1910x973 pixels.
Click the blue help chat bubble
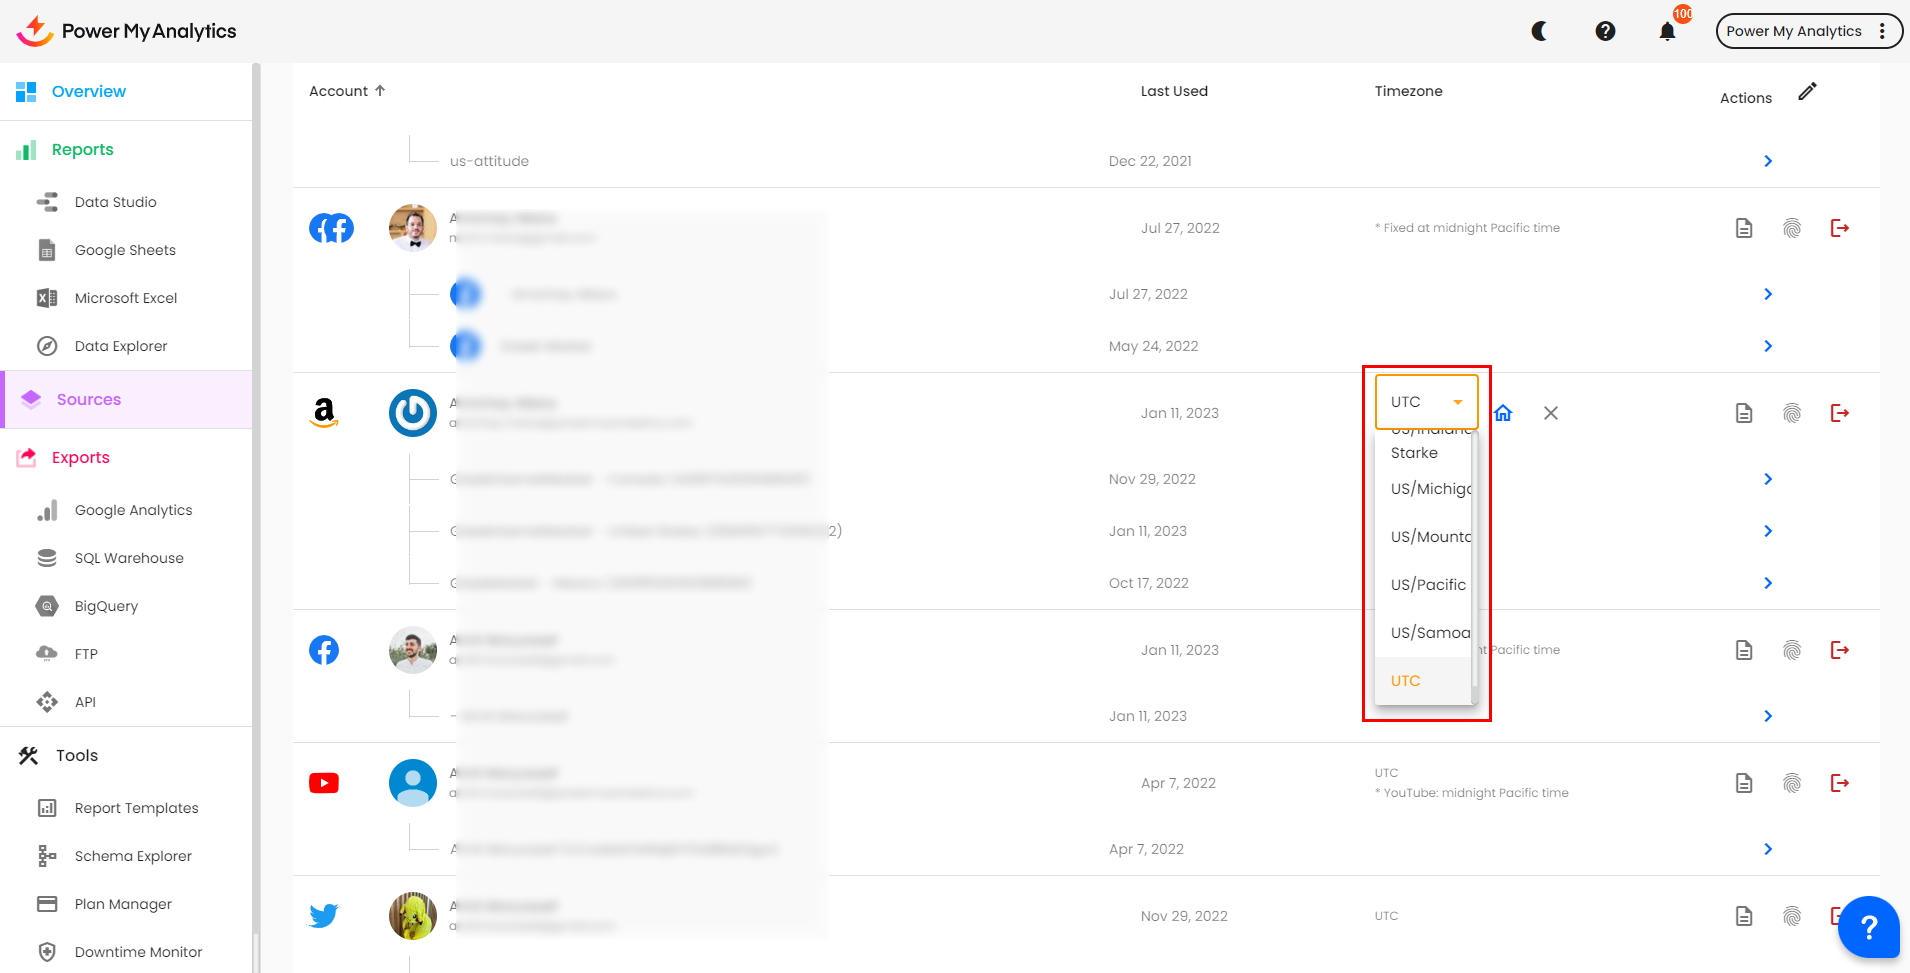(x=1867, y=927)
